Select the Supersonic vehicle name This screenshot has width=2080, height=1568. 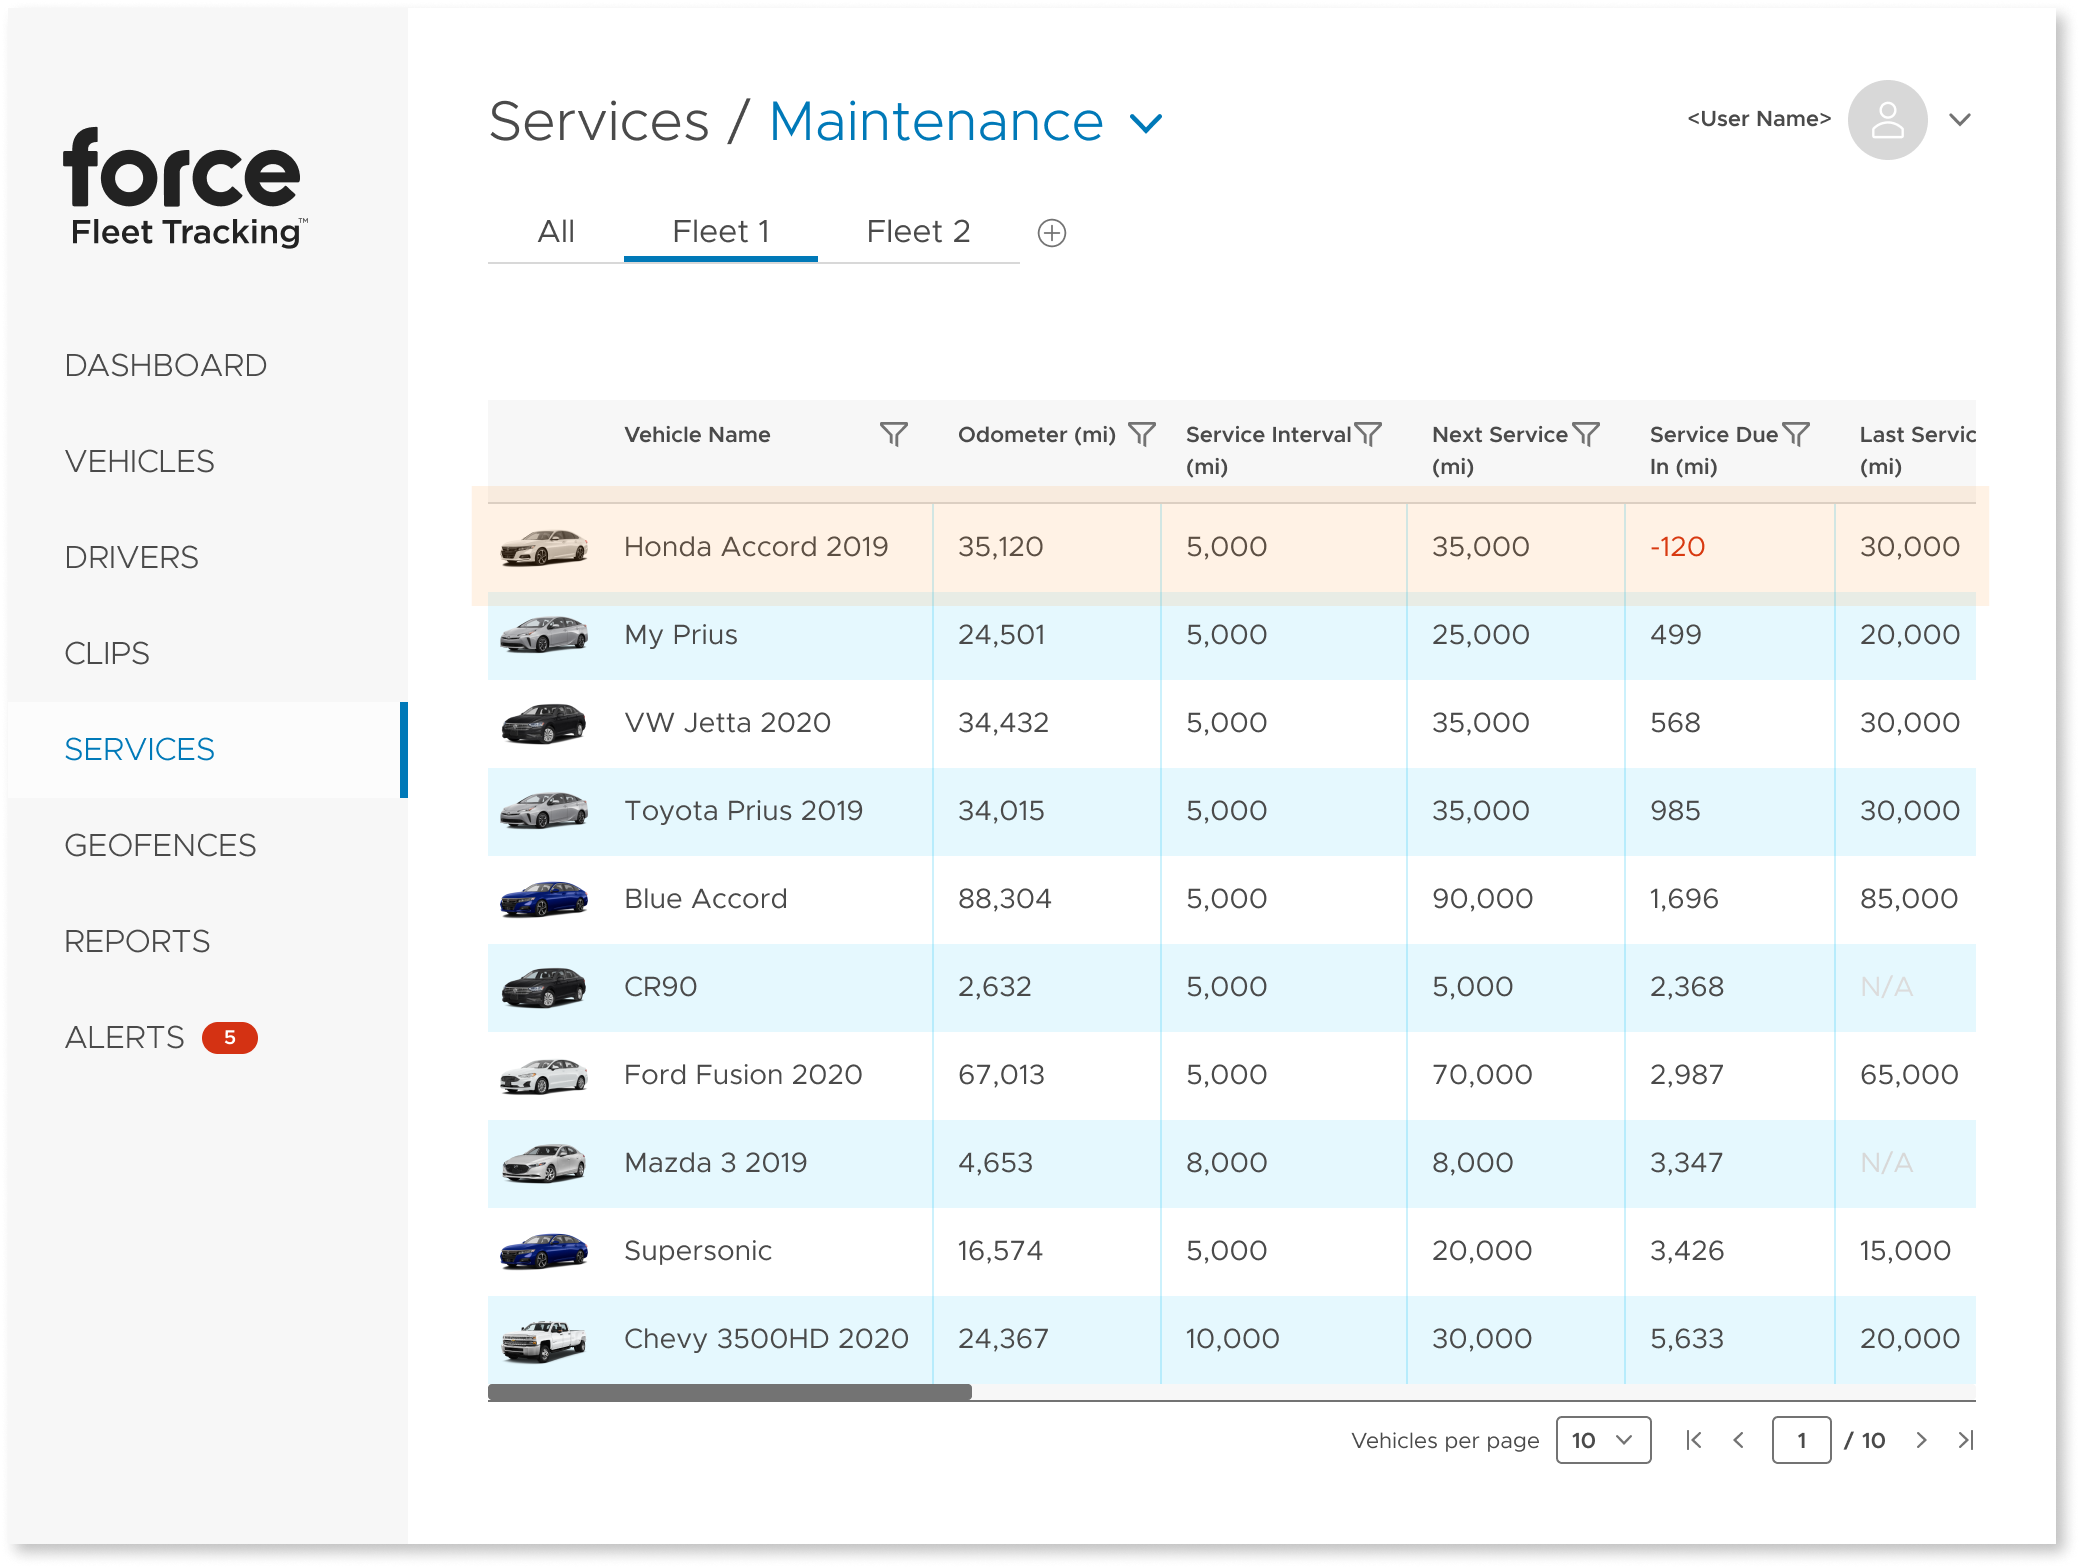tap(698, 1251)
